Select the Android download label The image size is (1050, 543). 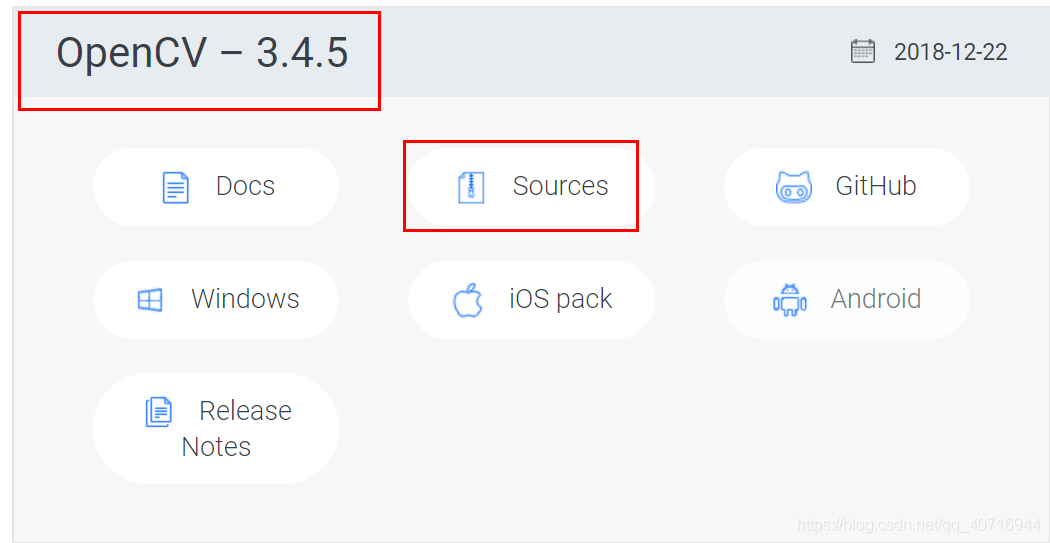click(x=876, y=299)
